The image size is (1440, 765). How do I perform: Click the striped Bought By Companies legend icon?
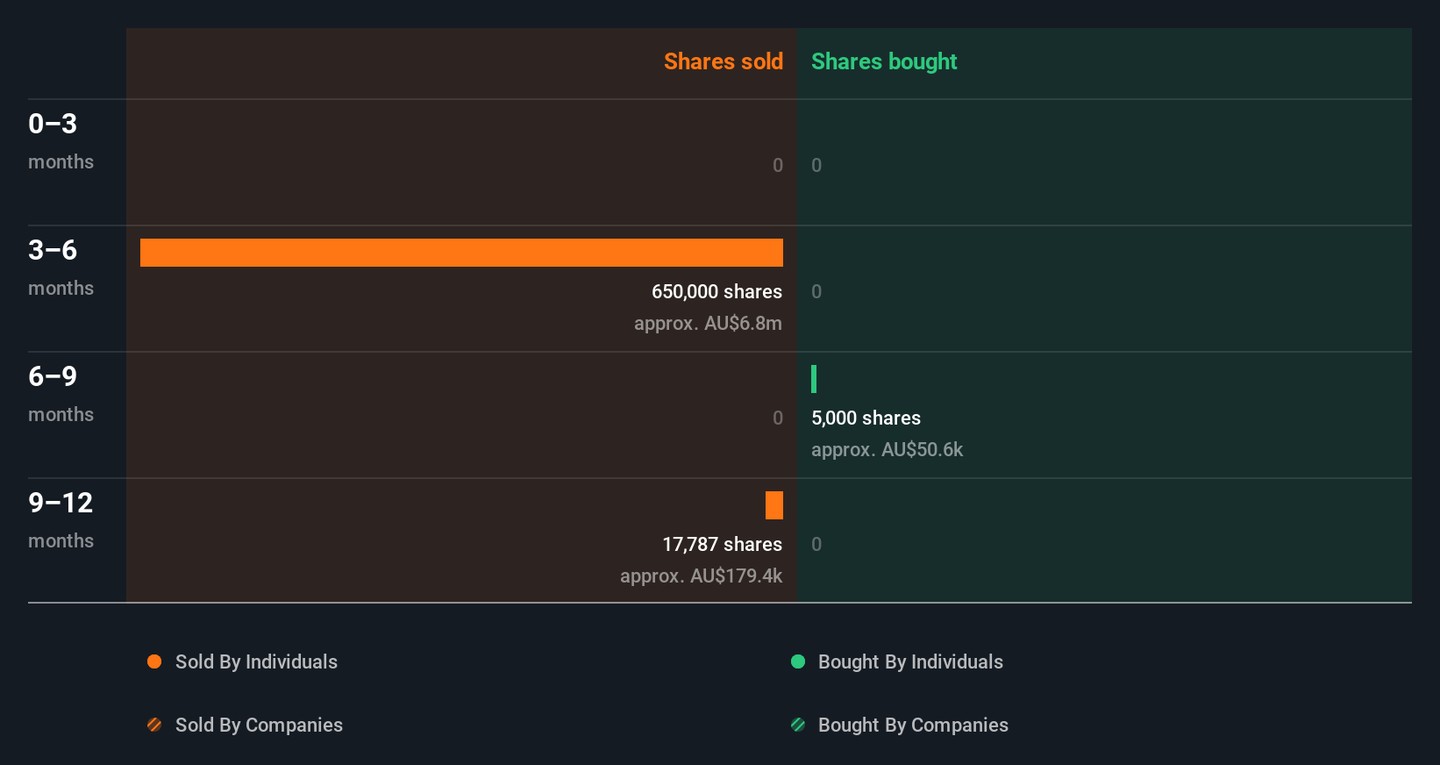pyautogui.click(x=798, y=725)
